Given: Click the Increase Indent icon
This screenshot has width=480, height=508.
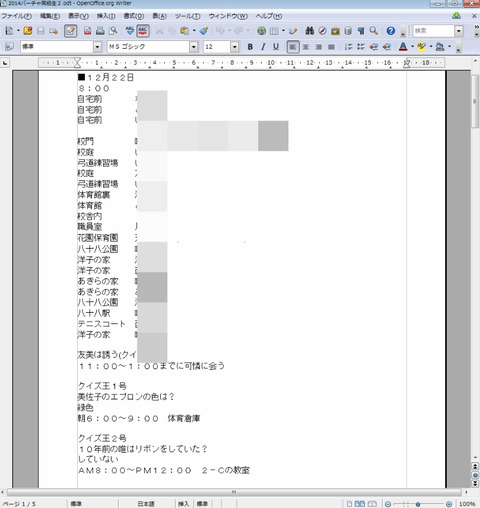Looking at the screenshot, I should point(387,47).
